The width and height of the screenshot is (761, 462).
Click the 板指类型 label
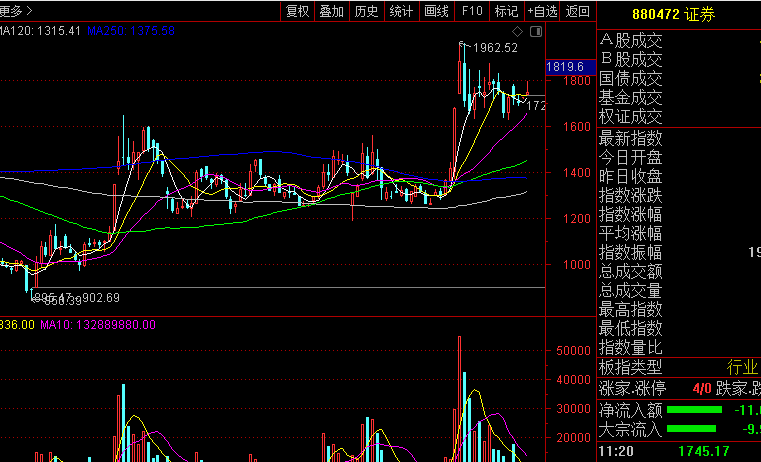tap(630, 367)
